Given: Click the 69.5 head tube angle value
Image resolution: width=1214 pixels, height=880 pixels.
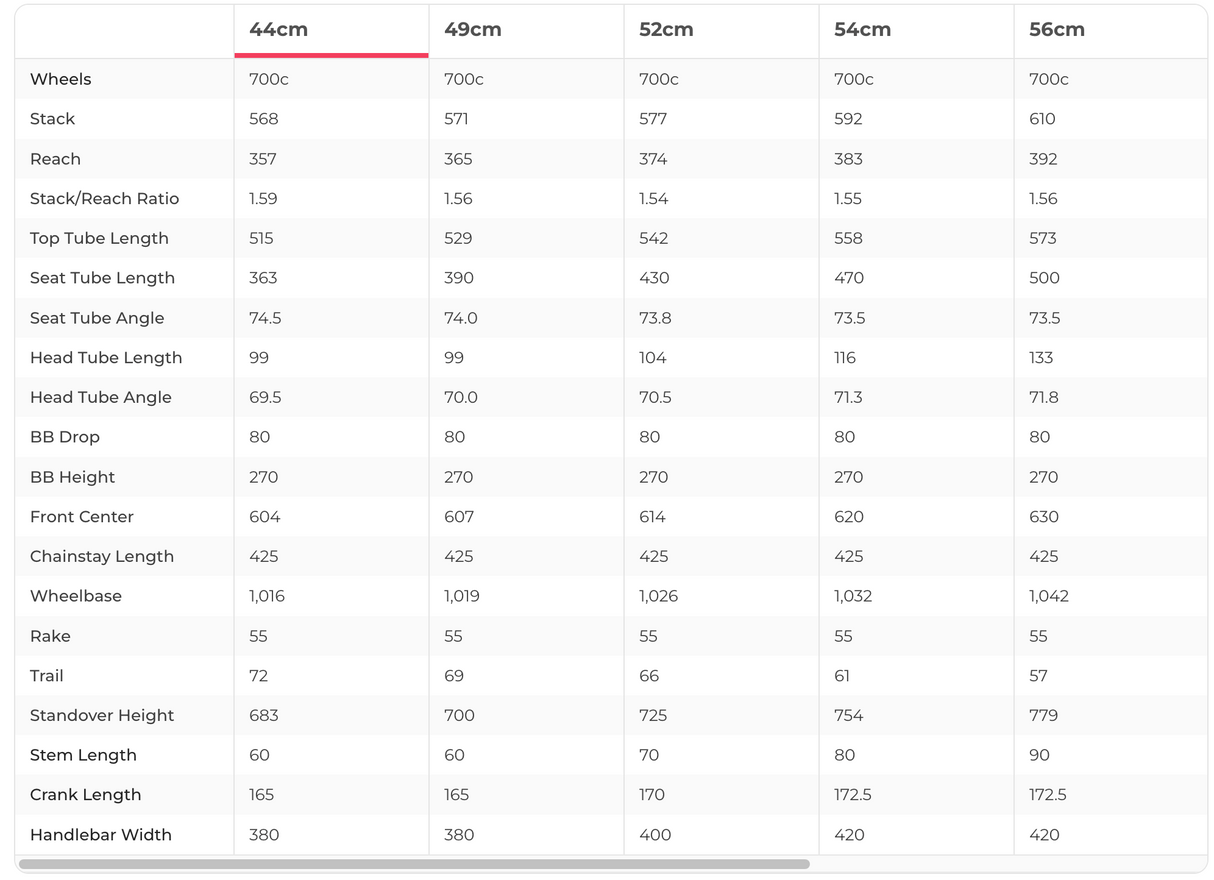Looking at the screenshot, I should (x=265, y=397).
